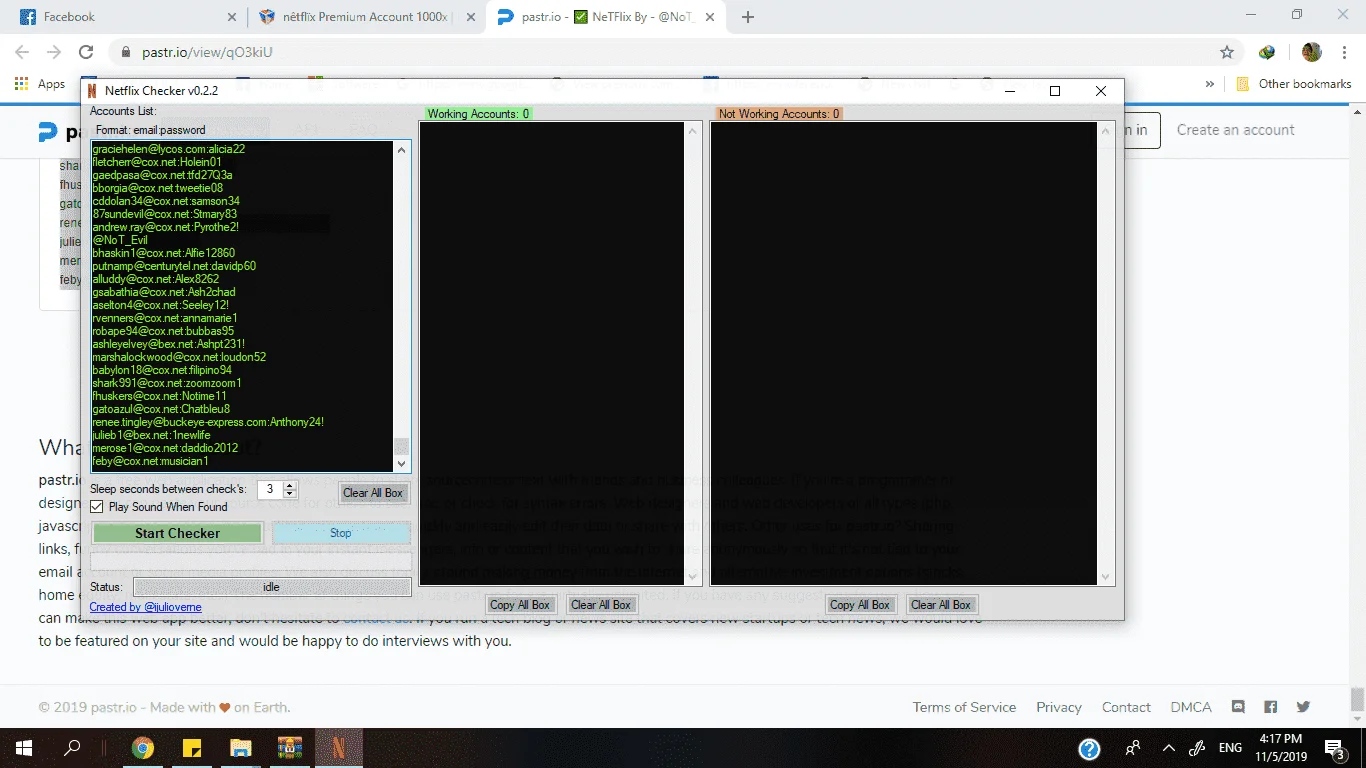Image resolution: width=1366 pixels, height=768 pixels.
Task: Close the Facebook tab
Action: tap(232, 17)
